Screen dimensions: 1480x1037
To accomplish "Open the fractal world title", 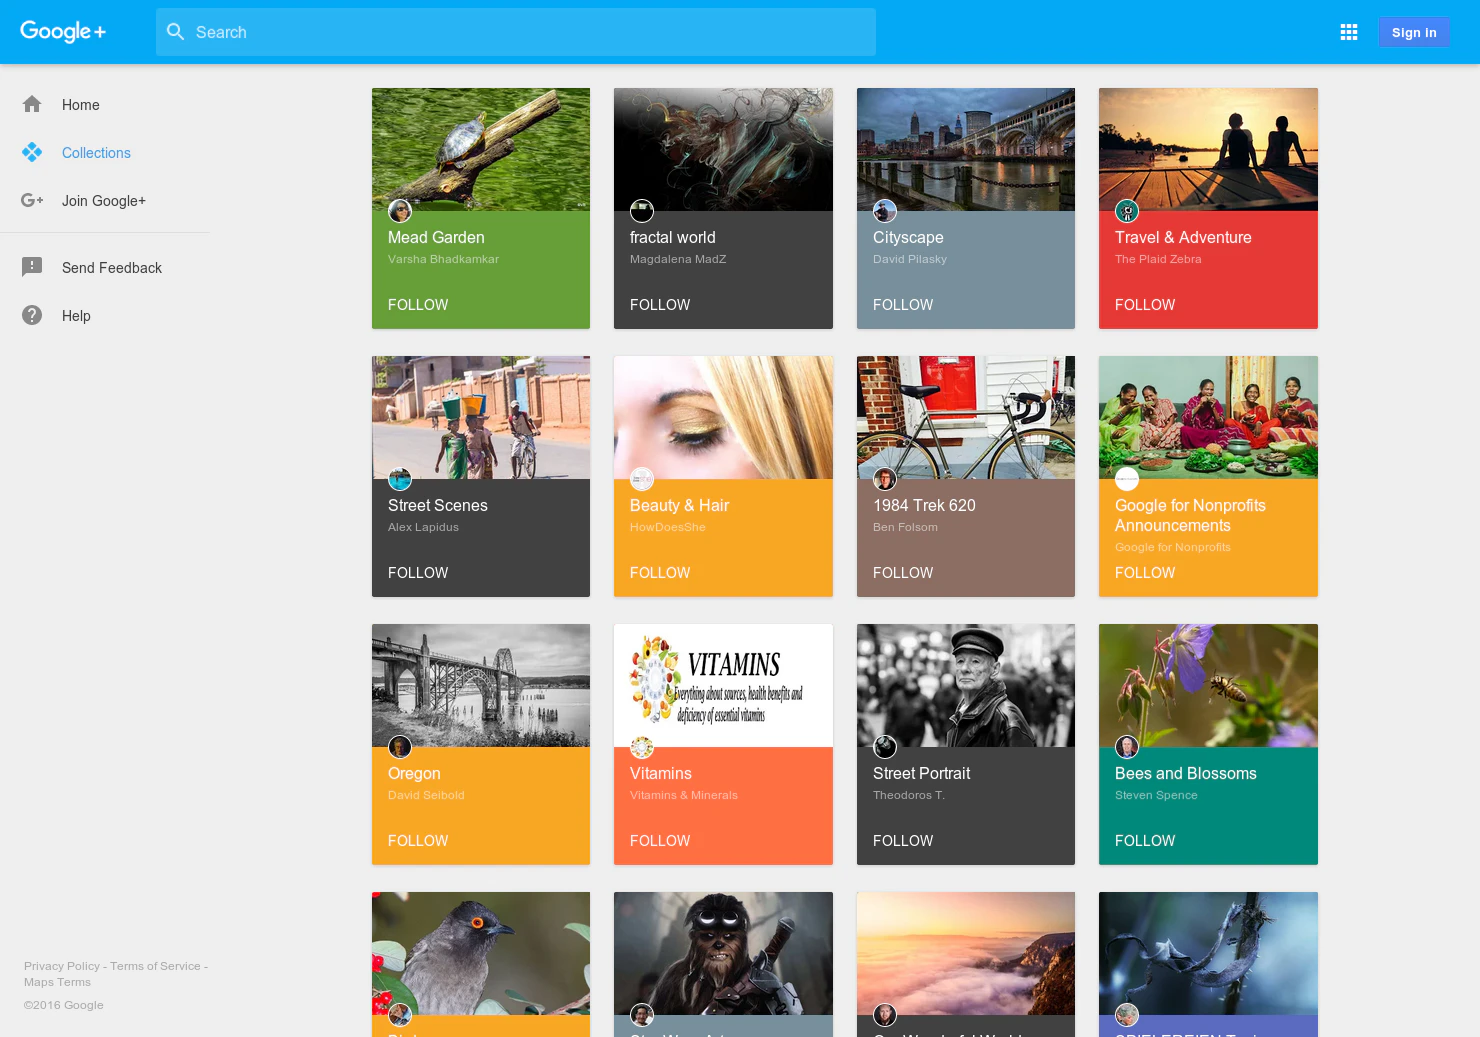I will [672, 237].
